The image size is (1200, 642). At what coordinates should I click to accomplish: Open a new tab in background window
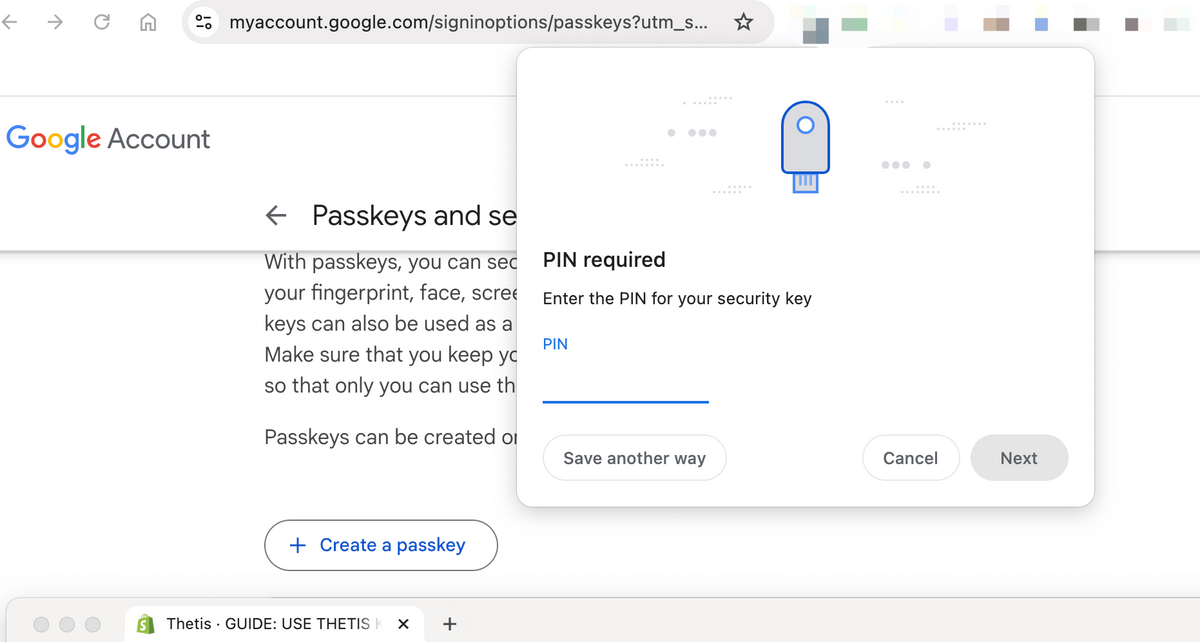[450, 624]
